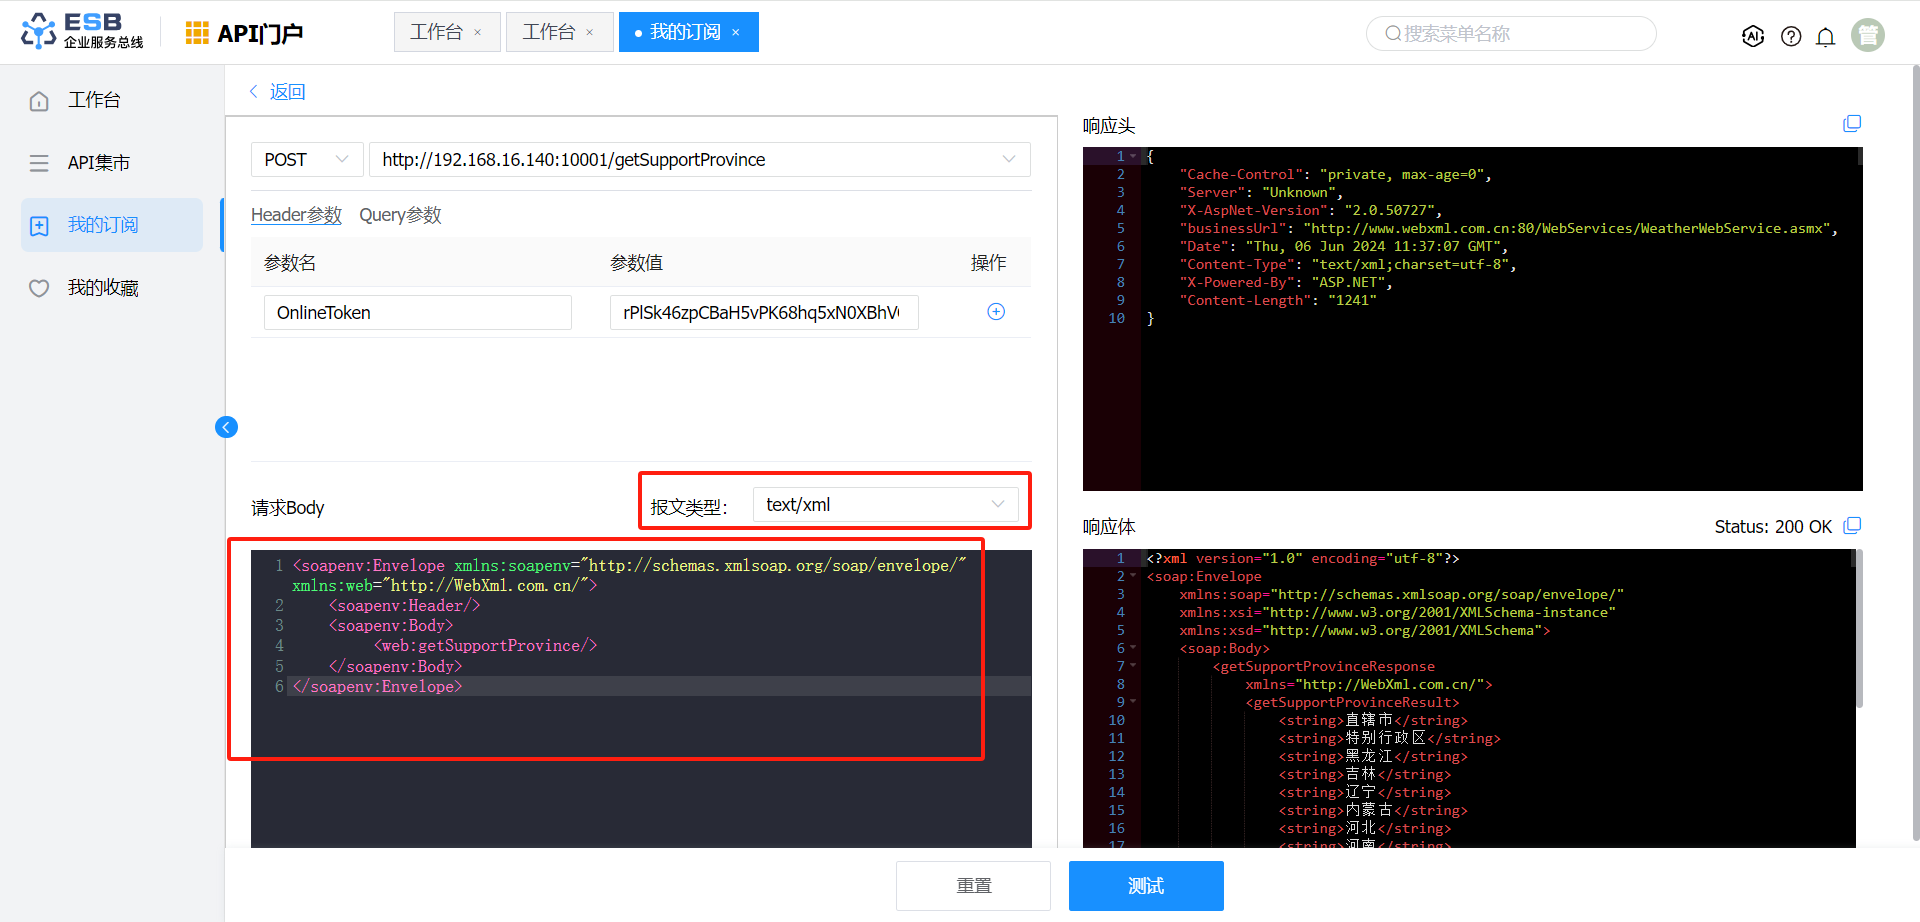This screenshot has width=1920, height=922.
Task: Expand the request URL dropdown
Action: pyautogui.click(x=1008, y=160)
